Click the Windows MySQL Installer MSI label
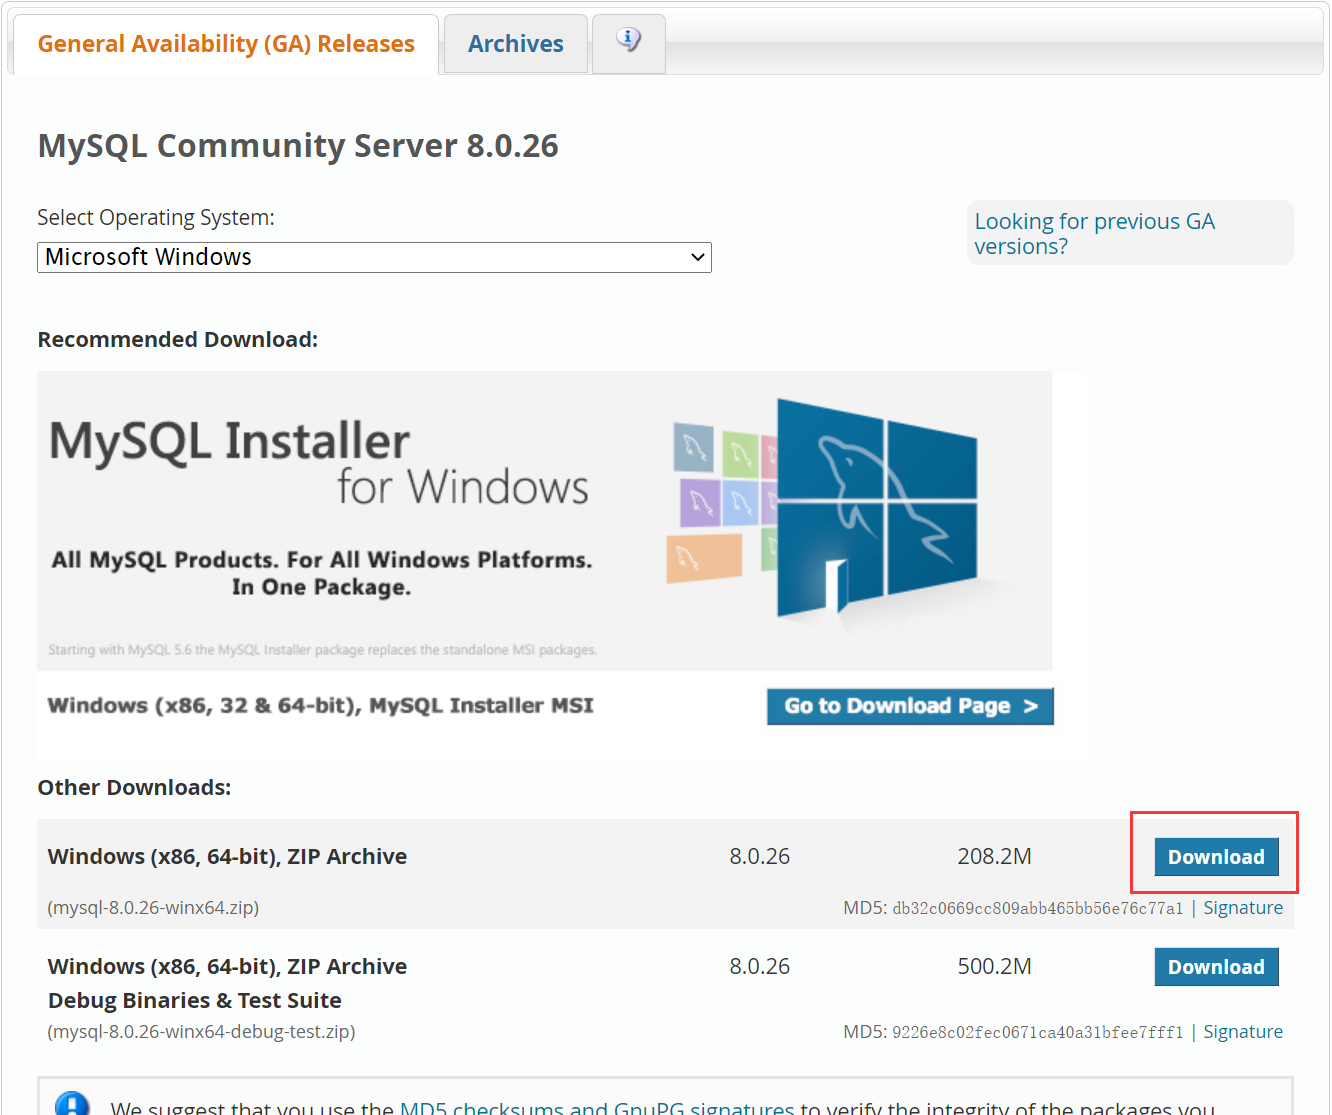This screenshot has width=1332, height=1115. 320,706
